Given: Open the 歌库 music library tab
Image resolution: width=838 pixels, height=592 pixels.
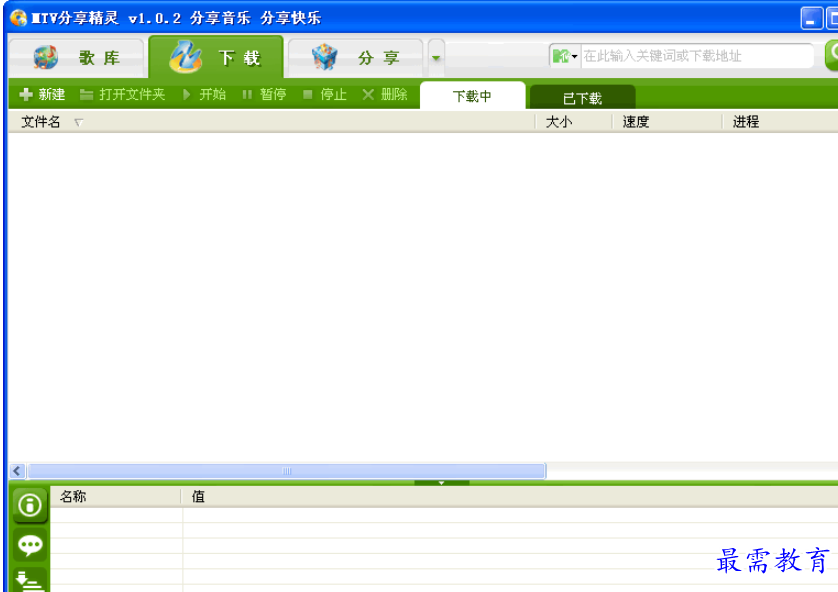Looking at the screenshot, I should (x=76, y=58).
